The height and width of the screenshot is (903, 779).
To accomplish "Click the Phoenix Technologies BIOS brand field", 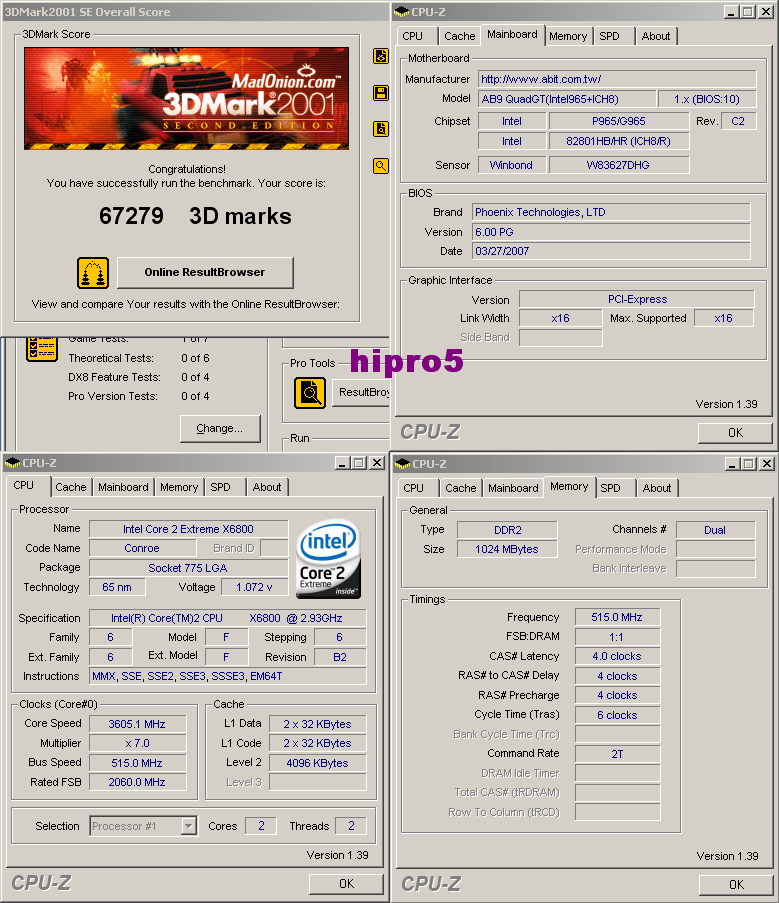I will coord(611,212).
